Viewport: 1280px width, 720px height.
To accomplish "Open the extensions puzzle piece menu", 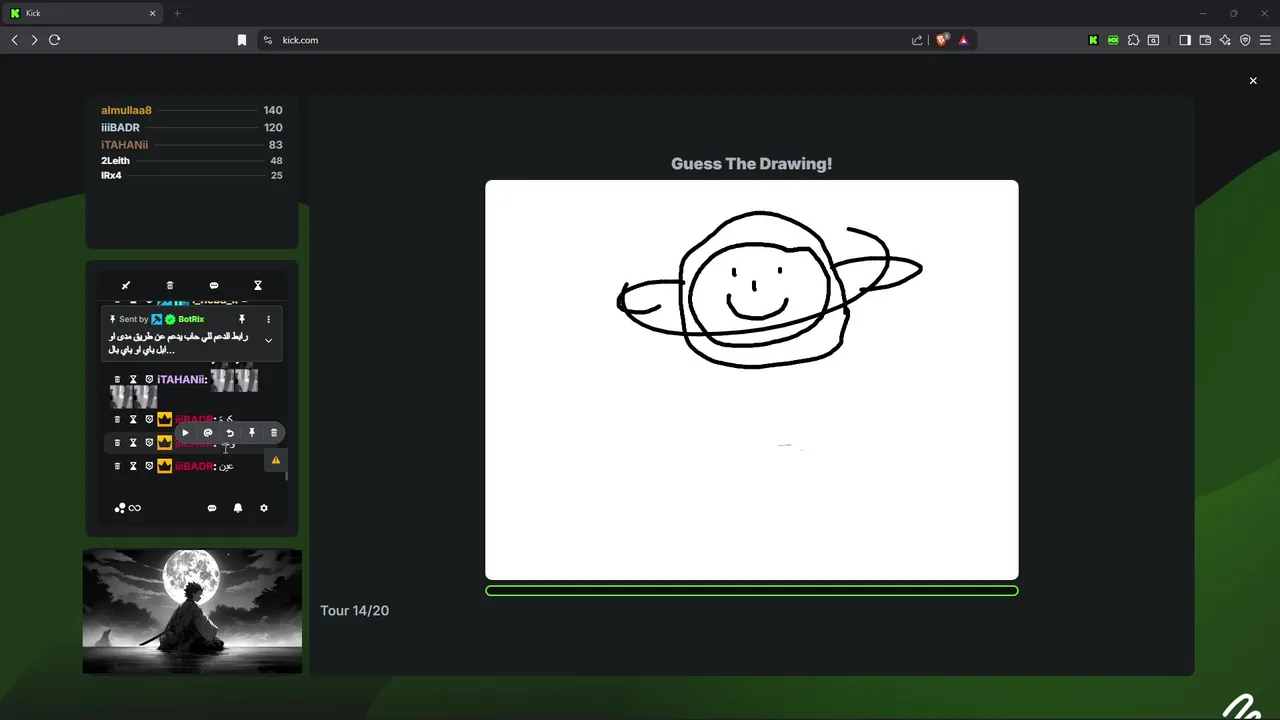I will [x=1133, y=40].
